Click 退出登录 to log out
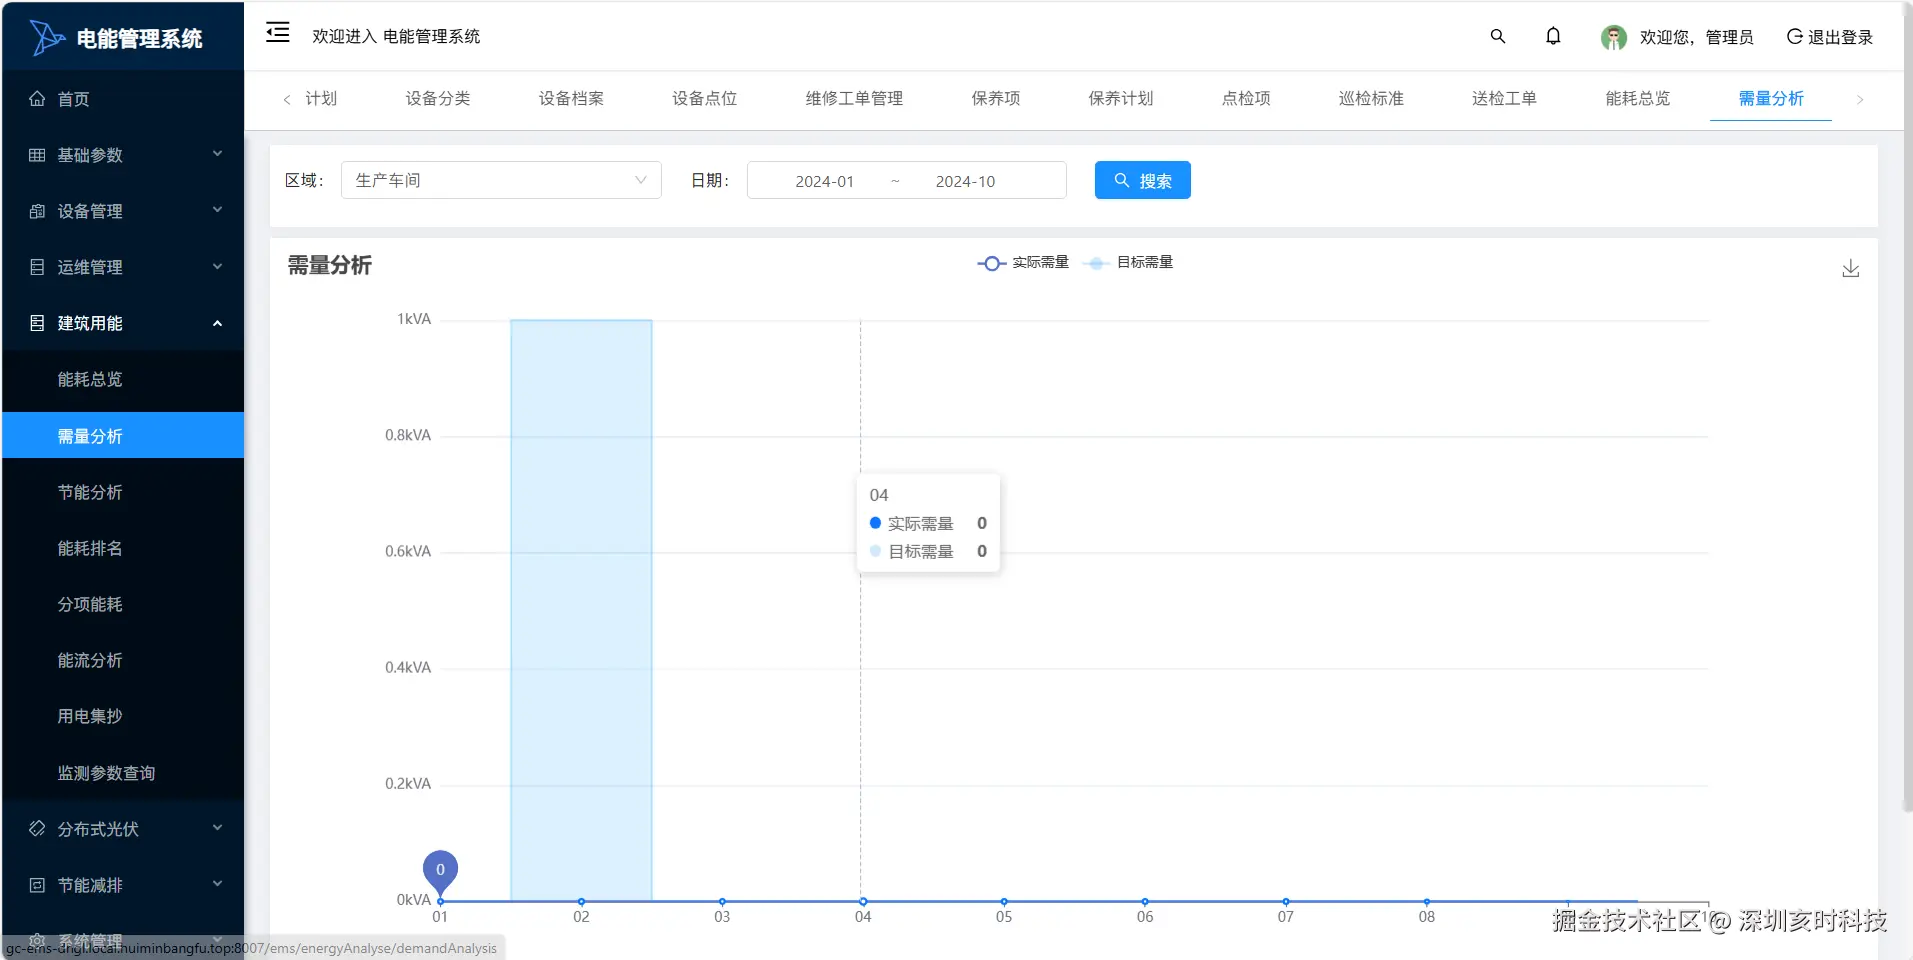This screenshot has width=1913, height=960. (x=1830, y=37)
